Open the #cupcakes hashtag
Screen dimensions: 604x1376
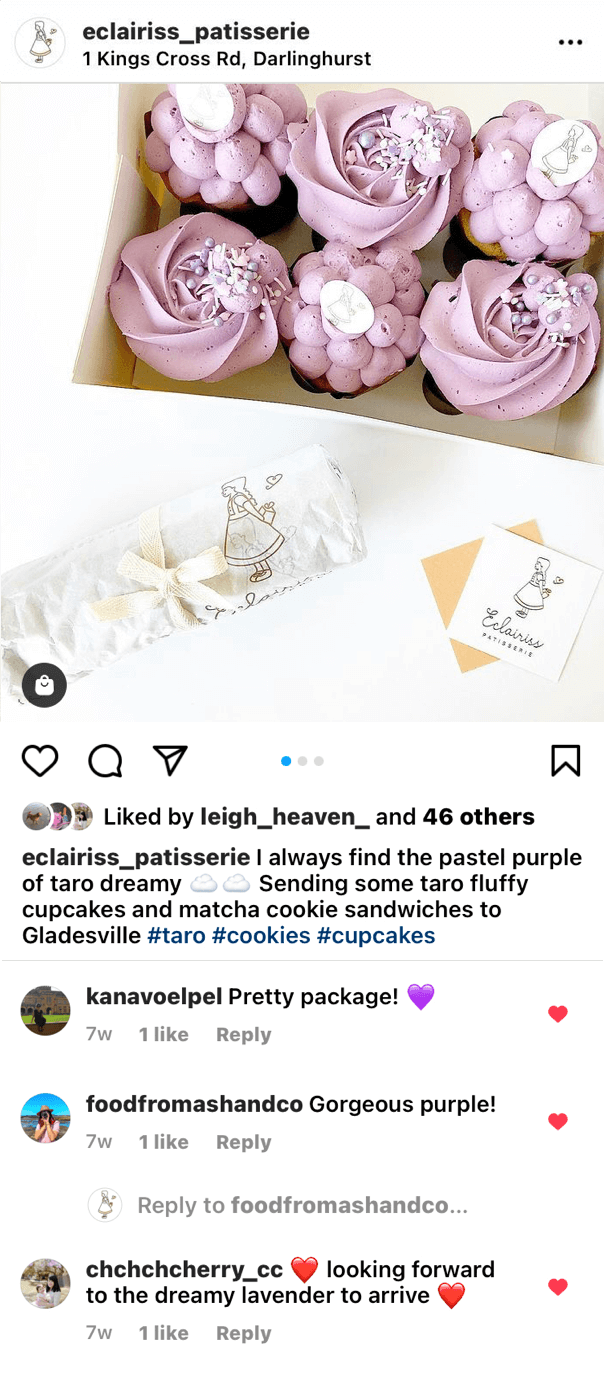(376, 936)
